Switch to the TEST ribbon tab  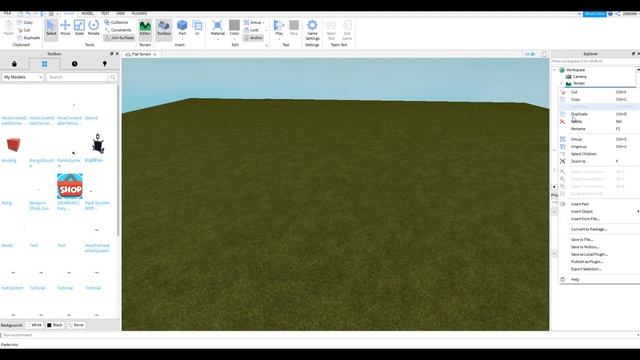pos(105,13)
